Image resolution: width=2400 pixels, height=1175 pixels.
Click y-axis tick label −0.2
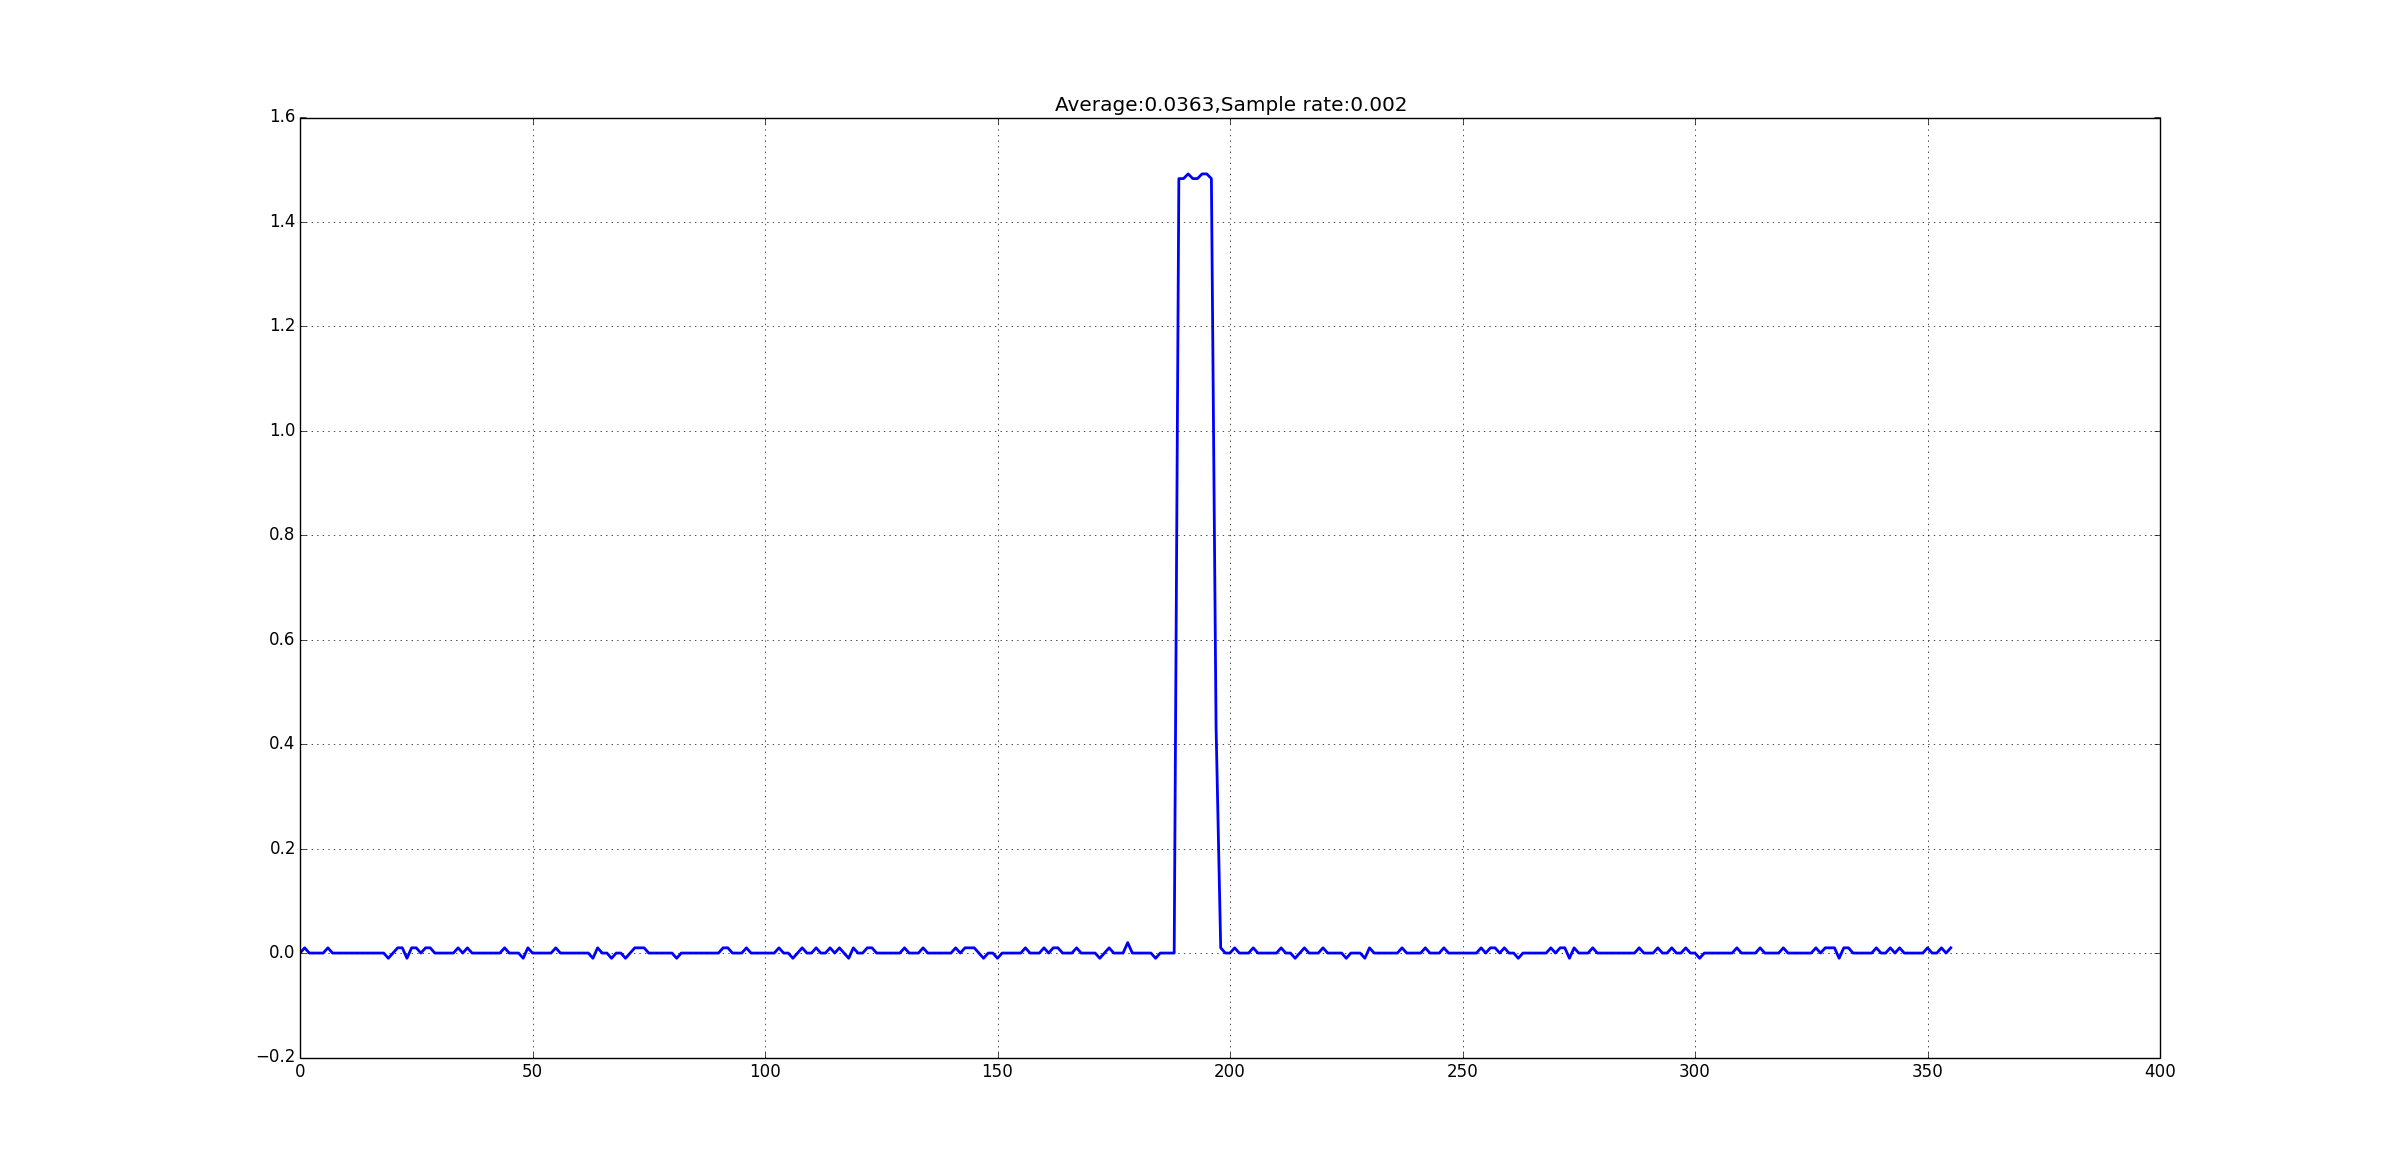[276, 1057]
